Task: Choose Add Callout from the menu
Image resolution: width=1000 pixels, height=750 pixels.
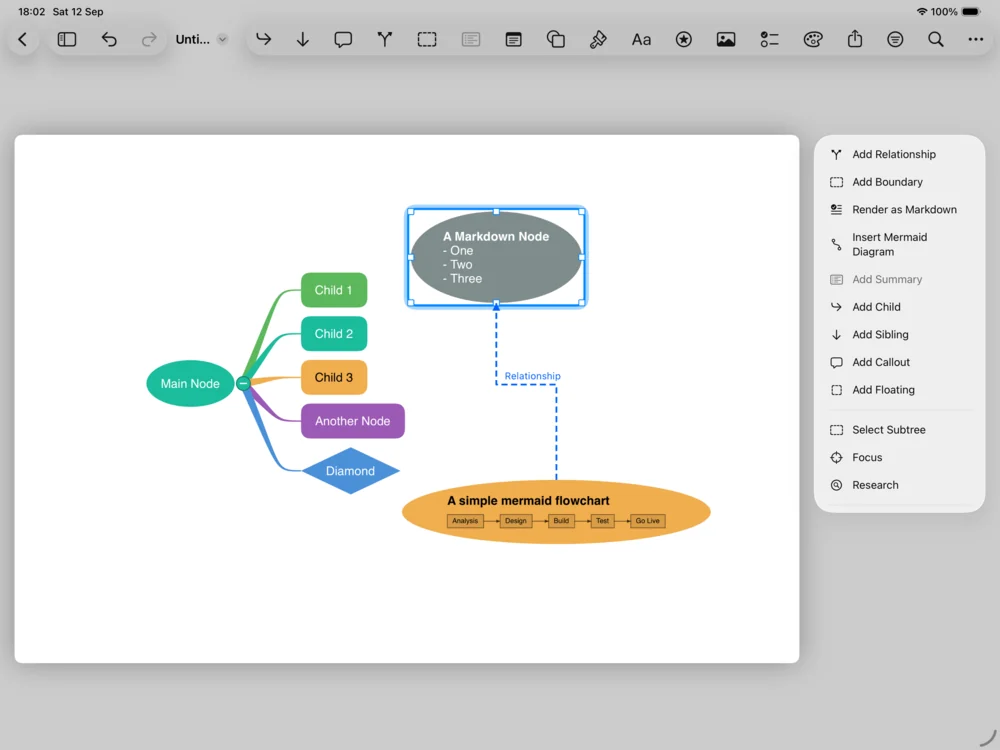Action: click(x=899, y=362)
